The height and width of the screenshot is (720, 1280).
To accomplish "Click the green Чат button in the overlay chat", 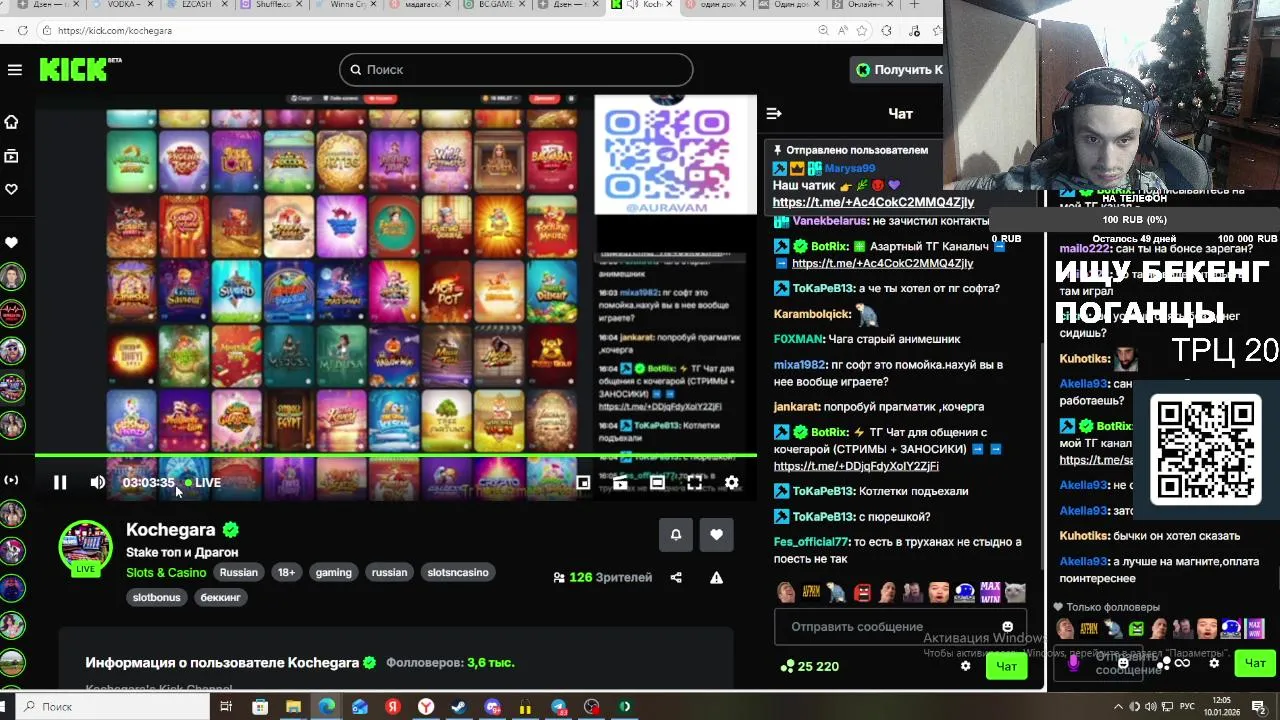I will click(x=1255, y=663).
